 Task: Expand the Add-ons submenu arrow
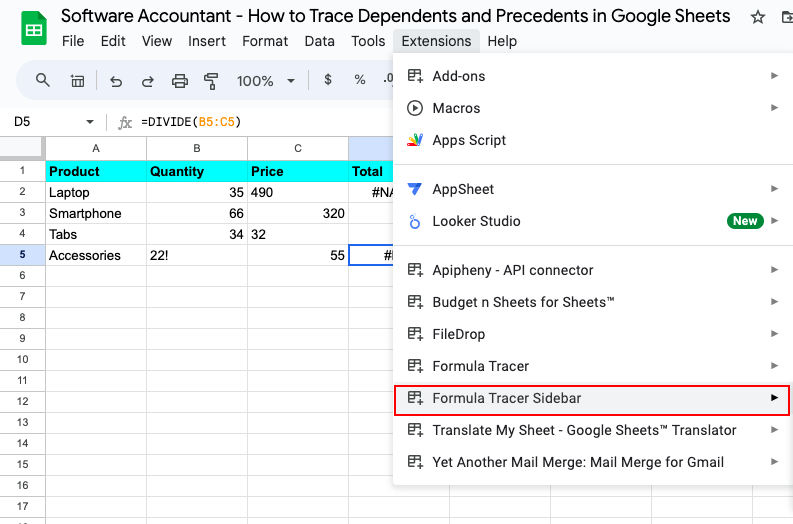click(x=774, y=76)
